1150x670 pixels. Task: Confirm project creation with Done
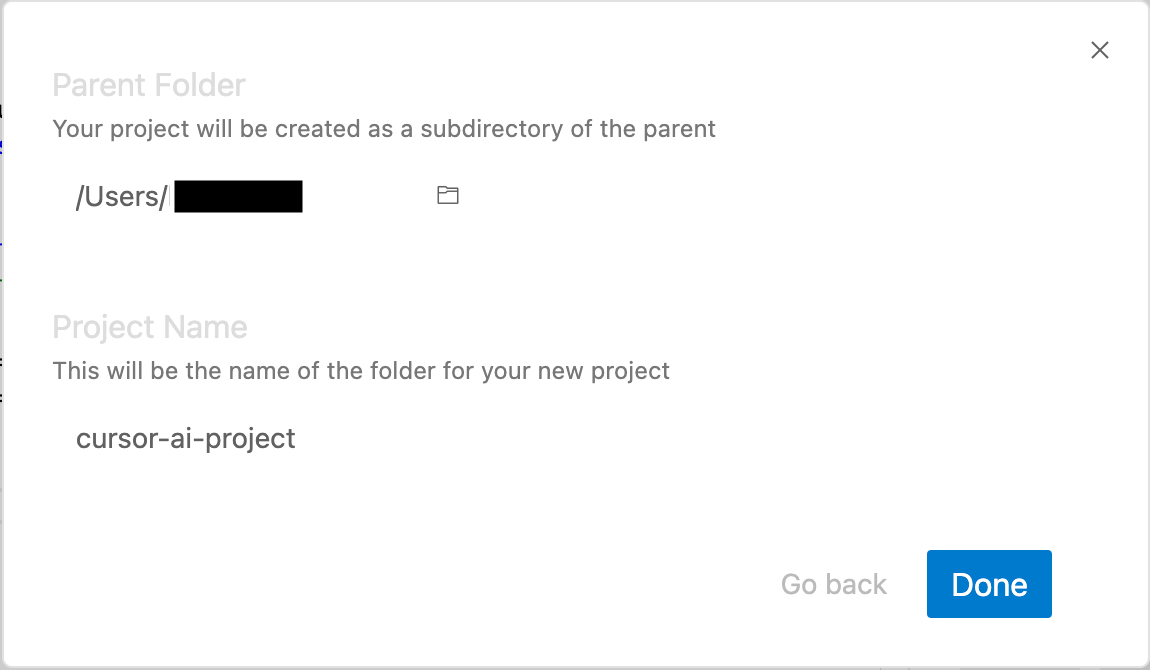(x=989, y=584)
